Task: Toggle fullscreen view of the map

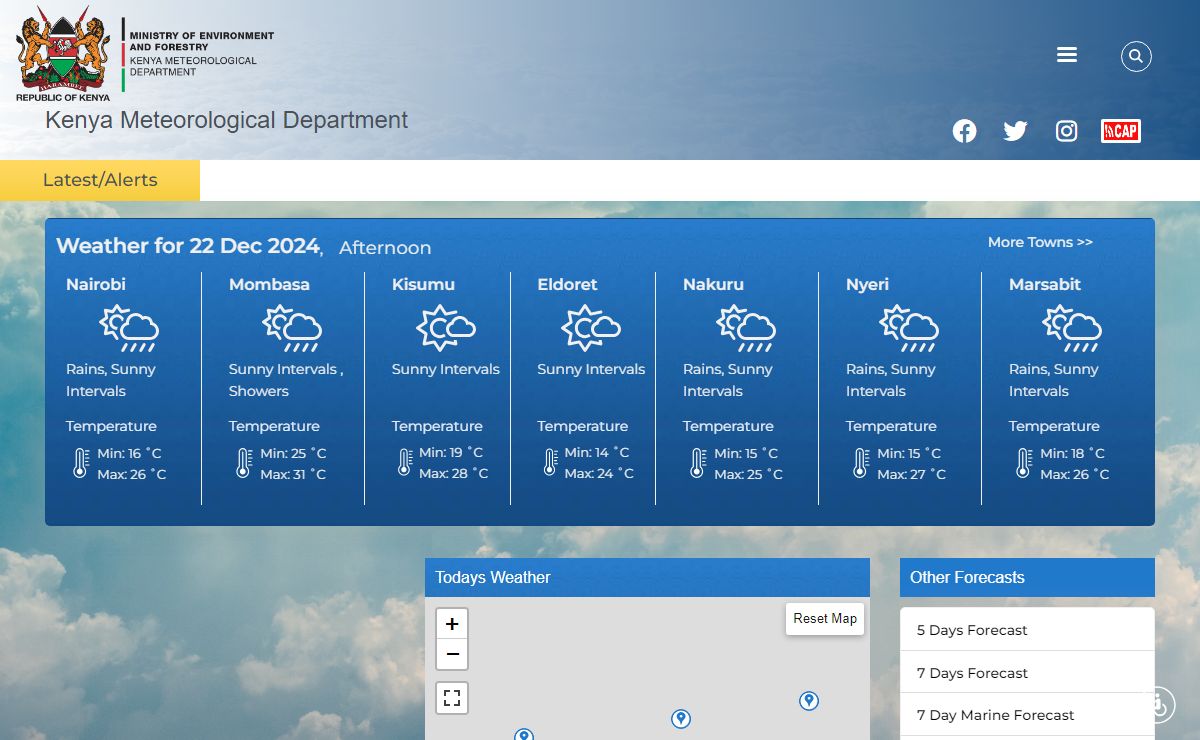Action: click(452, 698)
